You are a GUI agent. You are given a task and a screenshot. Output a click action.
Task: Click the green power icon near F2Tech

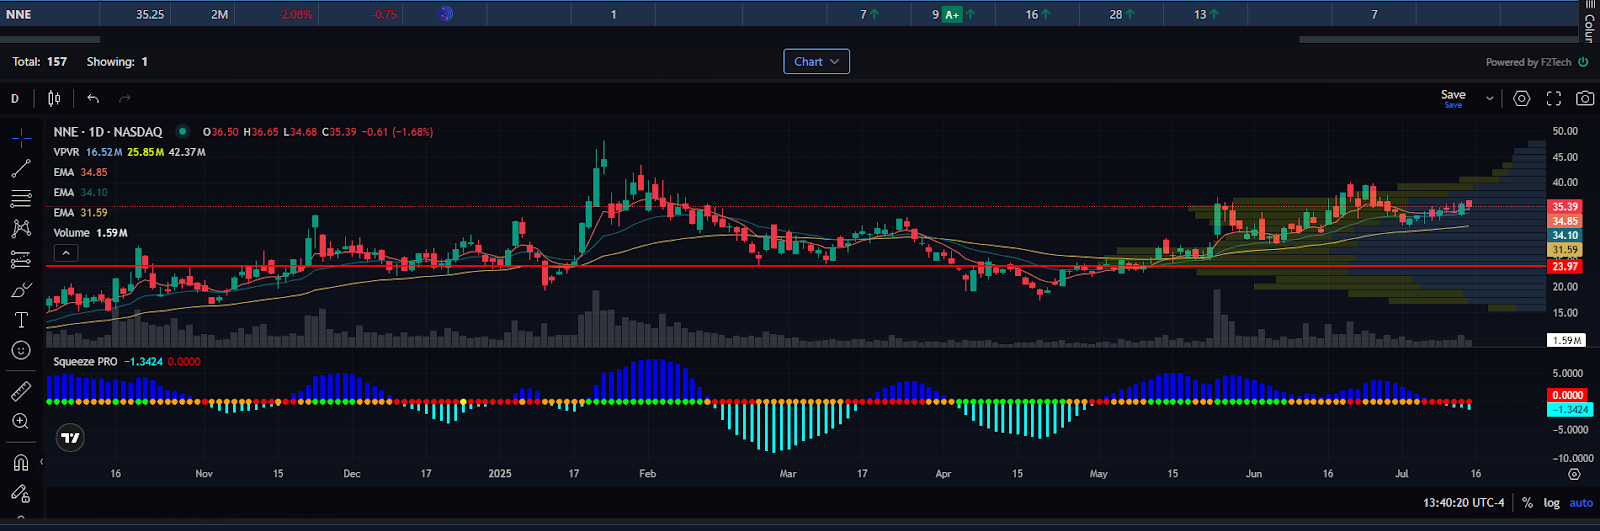1583,62
